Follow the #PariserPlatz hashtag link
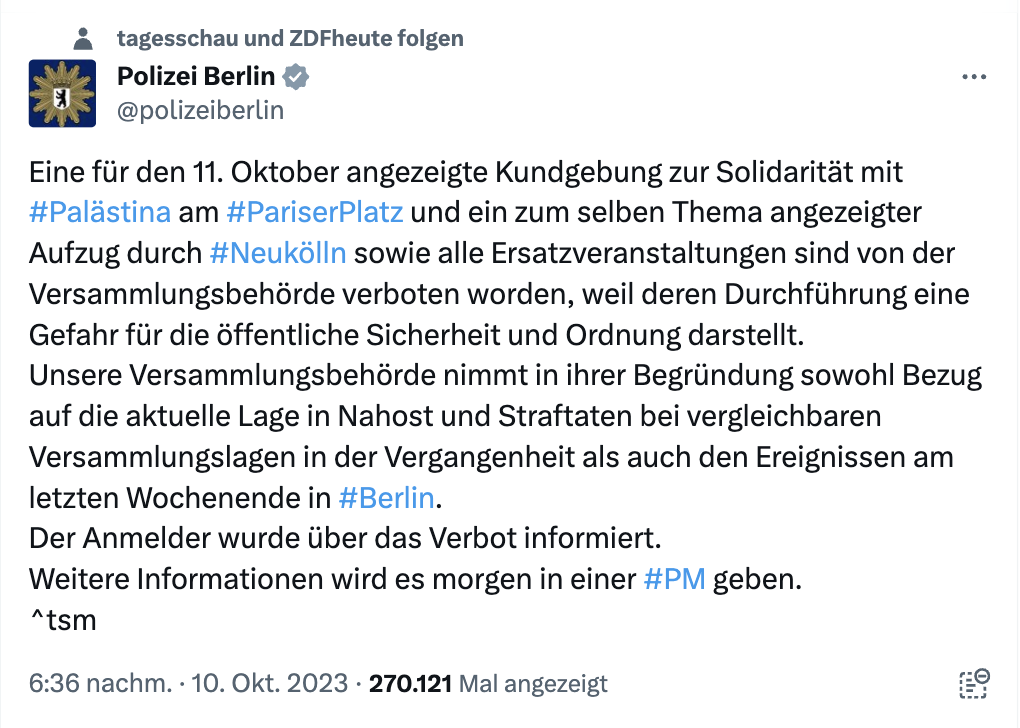 pyautogui.click(x=314, y=212)
